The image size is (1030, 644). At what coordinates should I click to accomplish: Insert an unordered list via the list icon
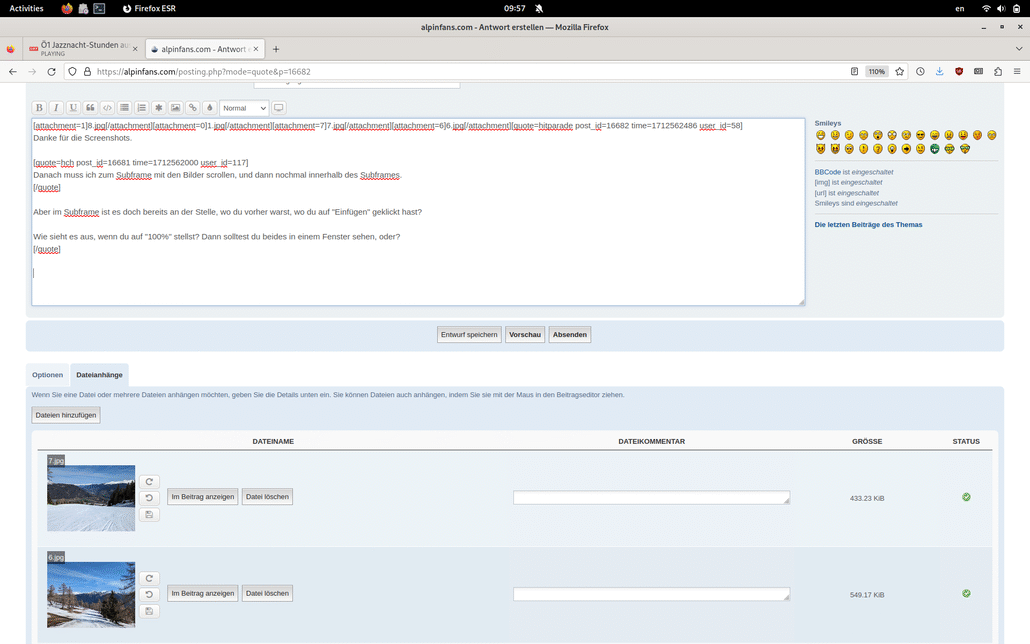click(x=123, y=107)
